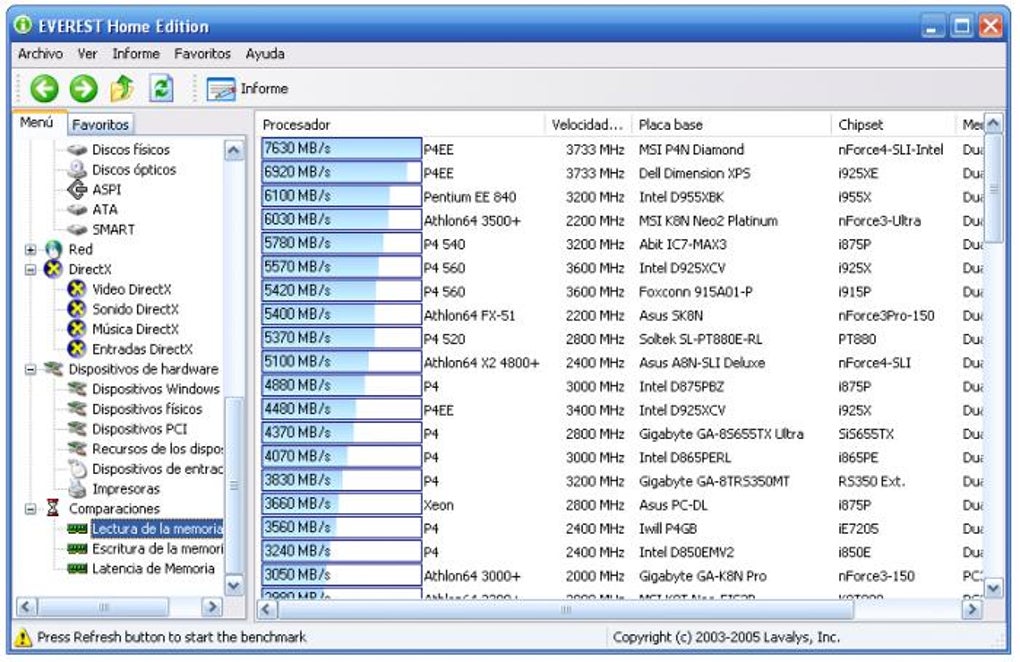Collapse the Comparaciones tree node

point(30,509)
